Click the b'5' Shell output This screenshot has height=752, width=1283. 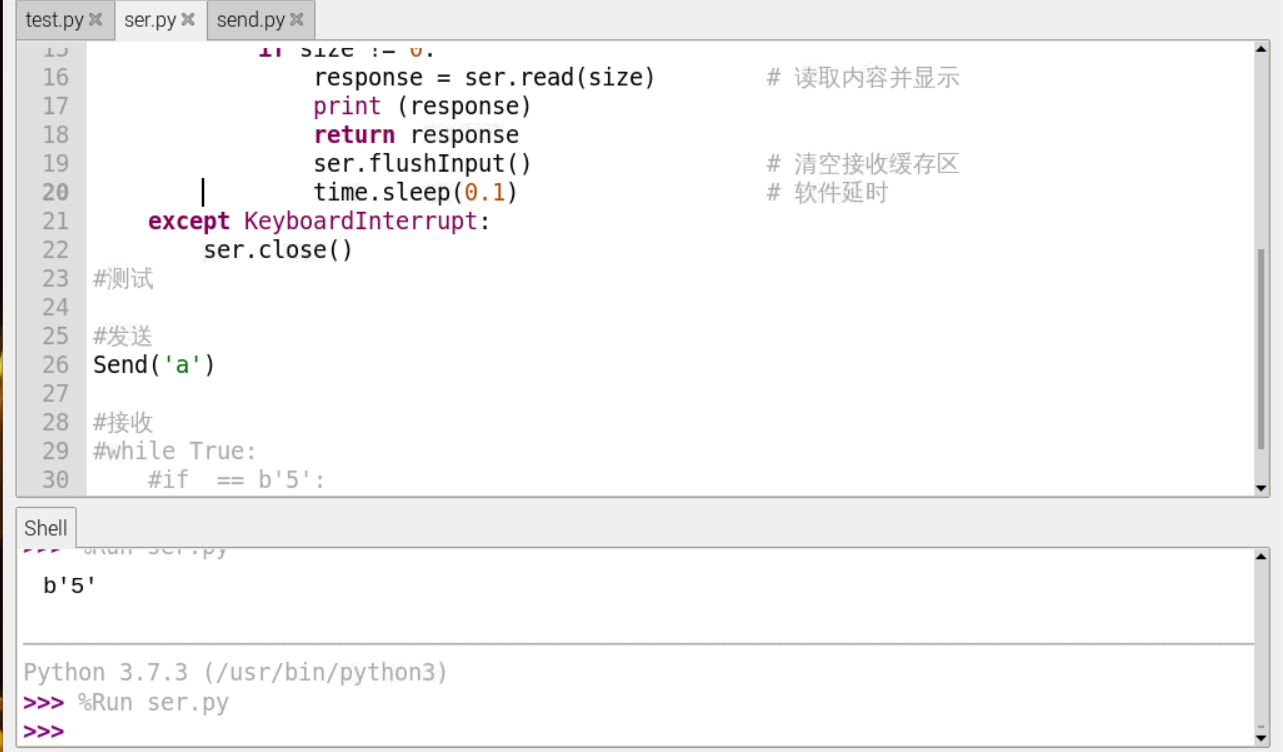[x=70, y=586]
